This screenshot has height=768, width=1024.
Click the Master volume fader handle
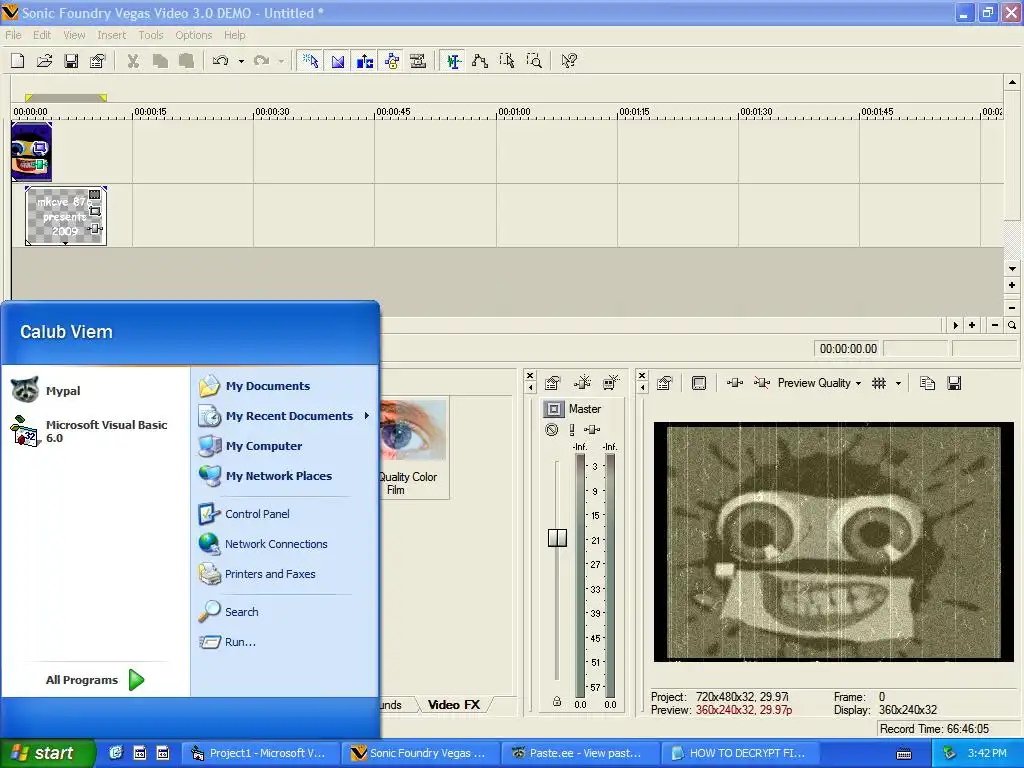pyautogui.click(x=557, y=537)
